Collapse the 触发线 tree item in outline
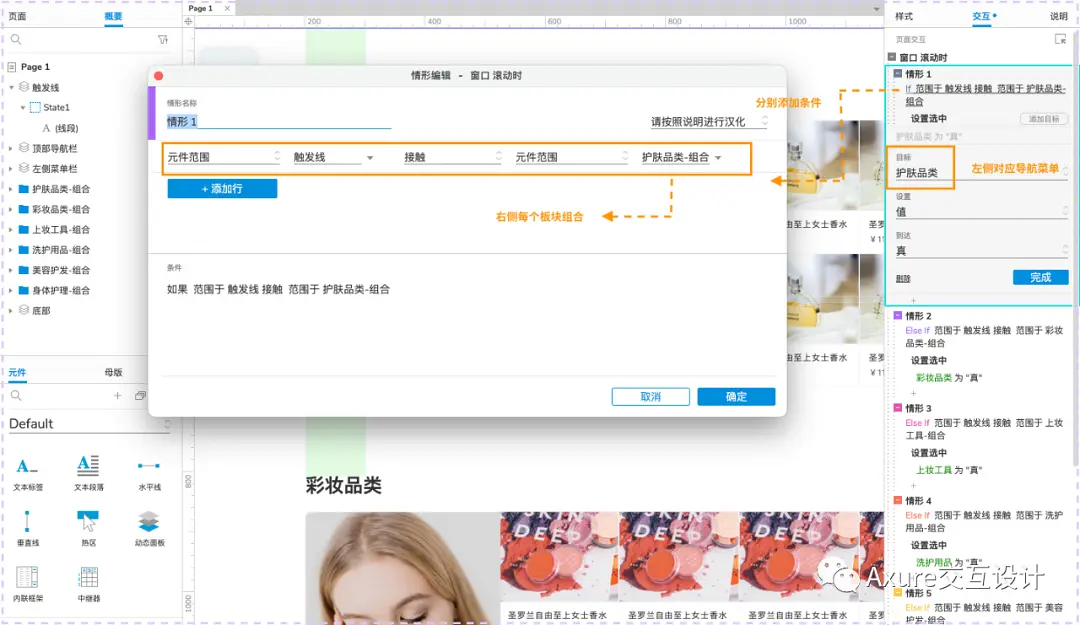The width and height of the screenshot is (1080, 625). point(10,87)
